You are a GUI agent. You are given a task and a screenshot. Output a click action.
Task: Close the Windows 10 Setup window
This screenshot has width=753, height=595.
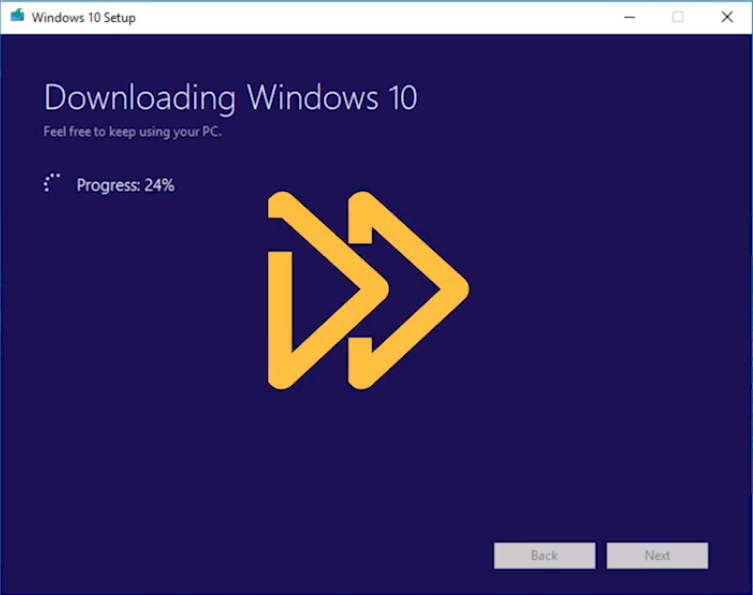point(727,17)
